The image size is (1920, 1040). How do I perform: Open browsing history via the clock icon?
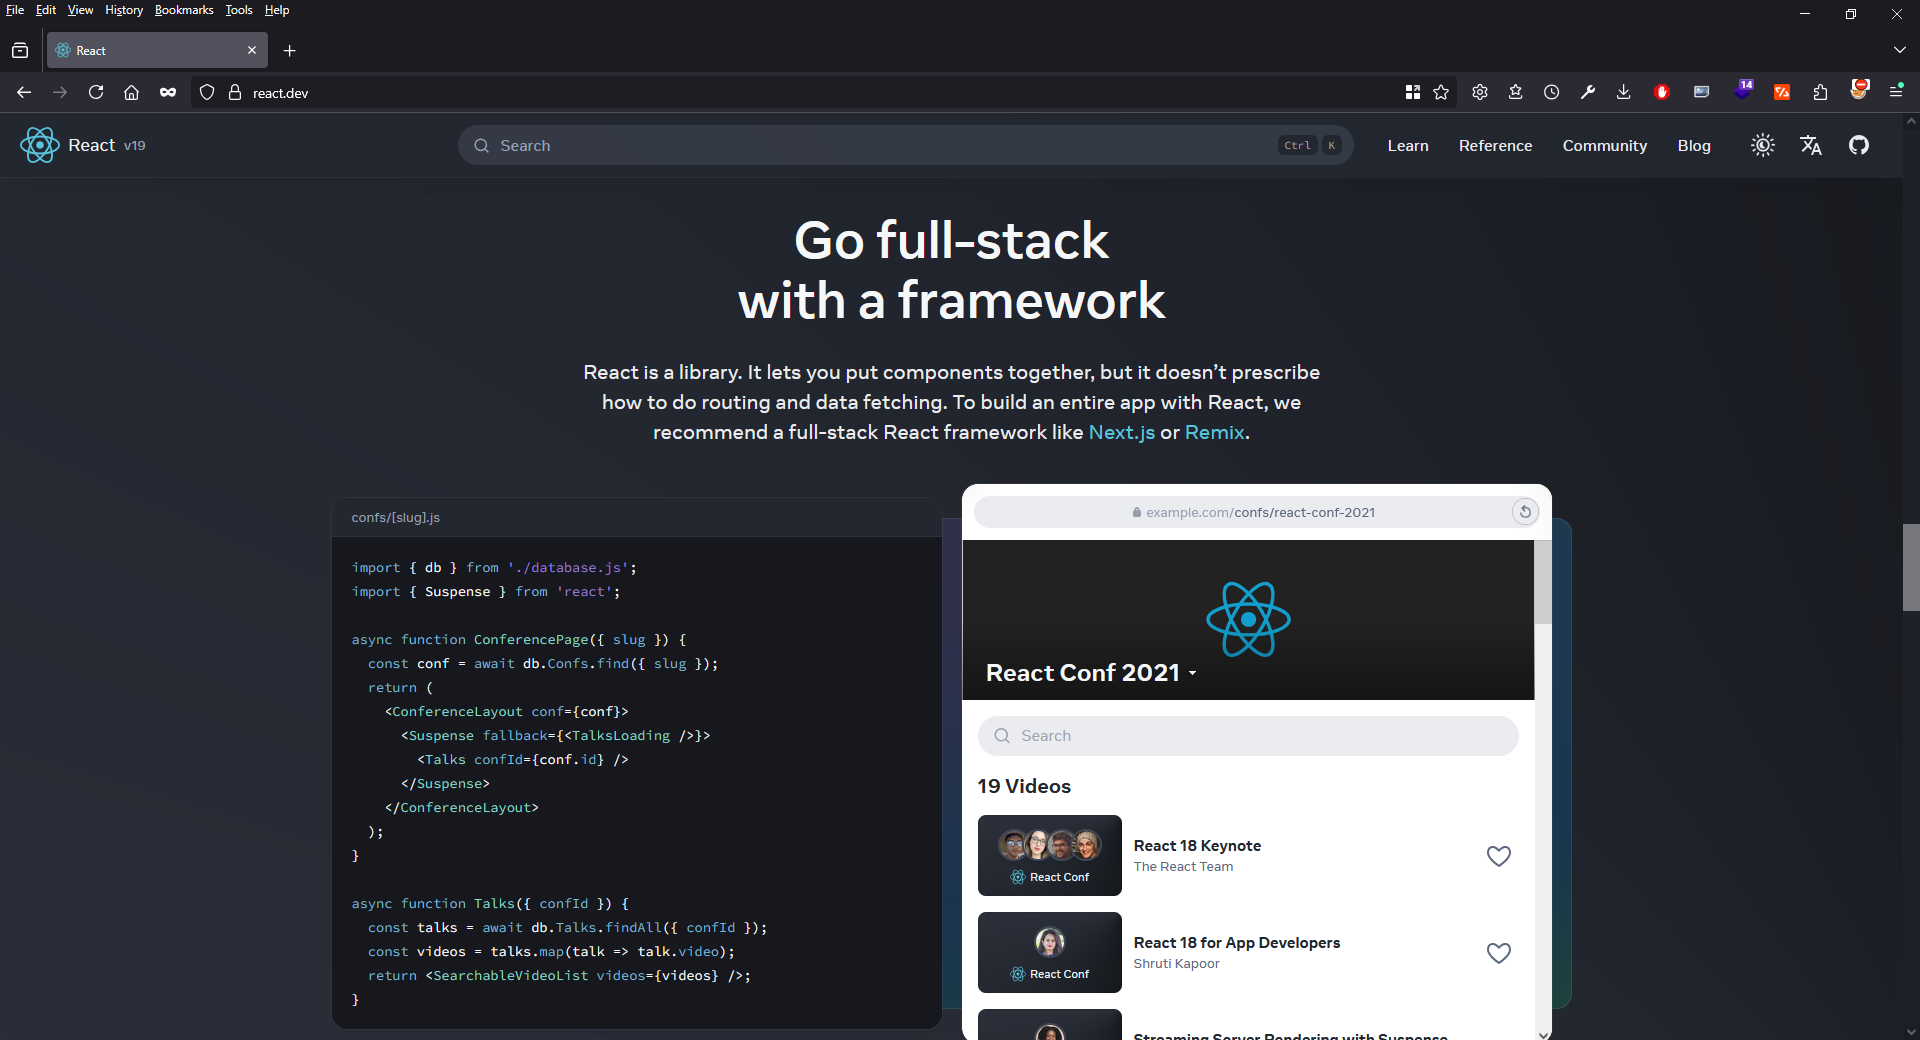[x=1552, y=92]
